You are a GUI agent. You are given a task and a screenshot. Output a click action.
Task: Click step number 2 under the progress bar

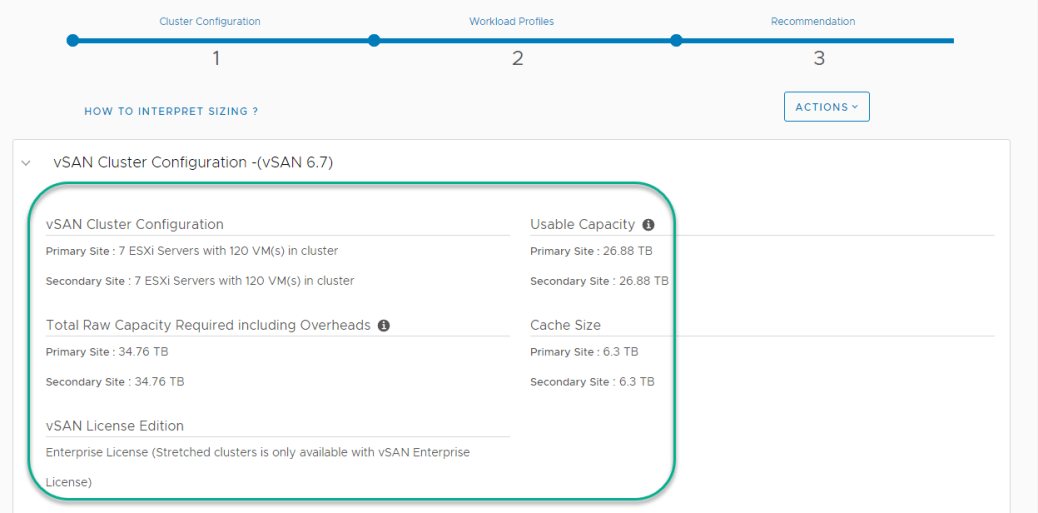pyautogui.click(x=518, y=59)
